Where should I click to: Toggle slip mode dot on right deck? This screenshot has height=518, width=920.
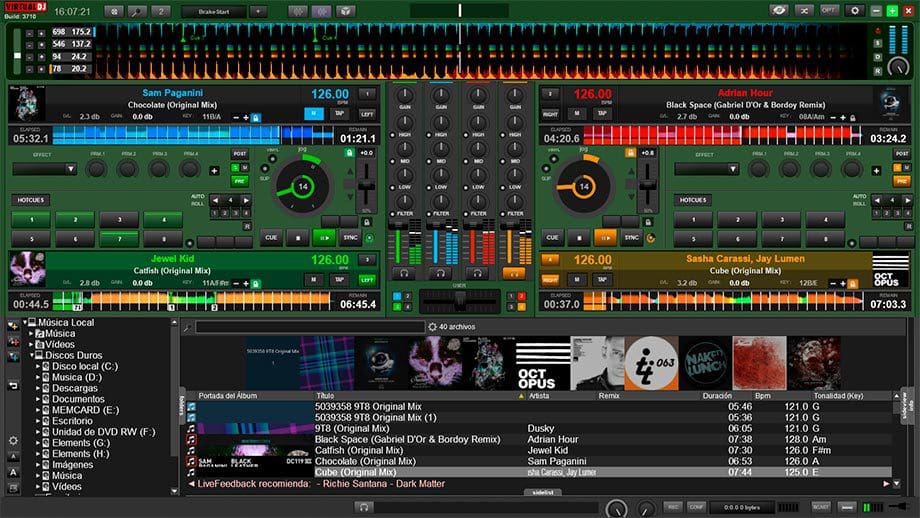click(546, 169)
